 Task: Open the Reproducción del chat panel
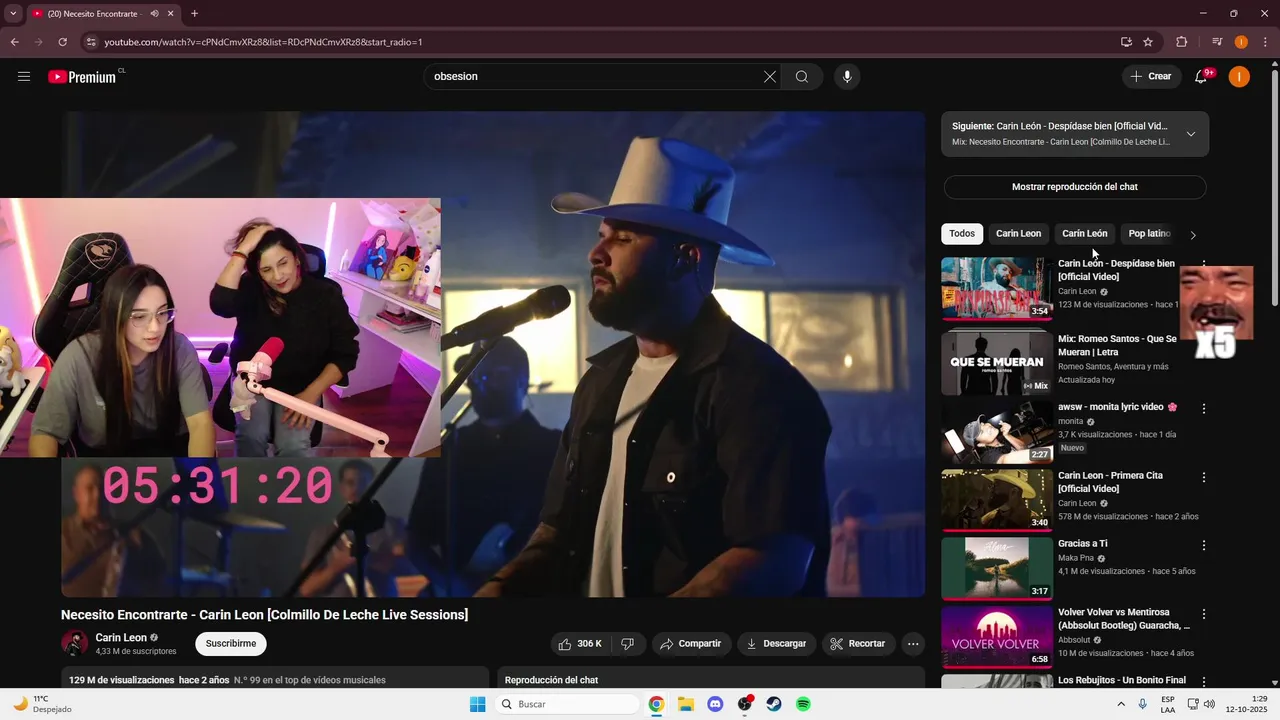click(710, 679)
